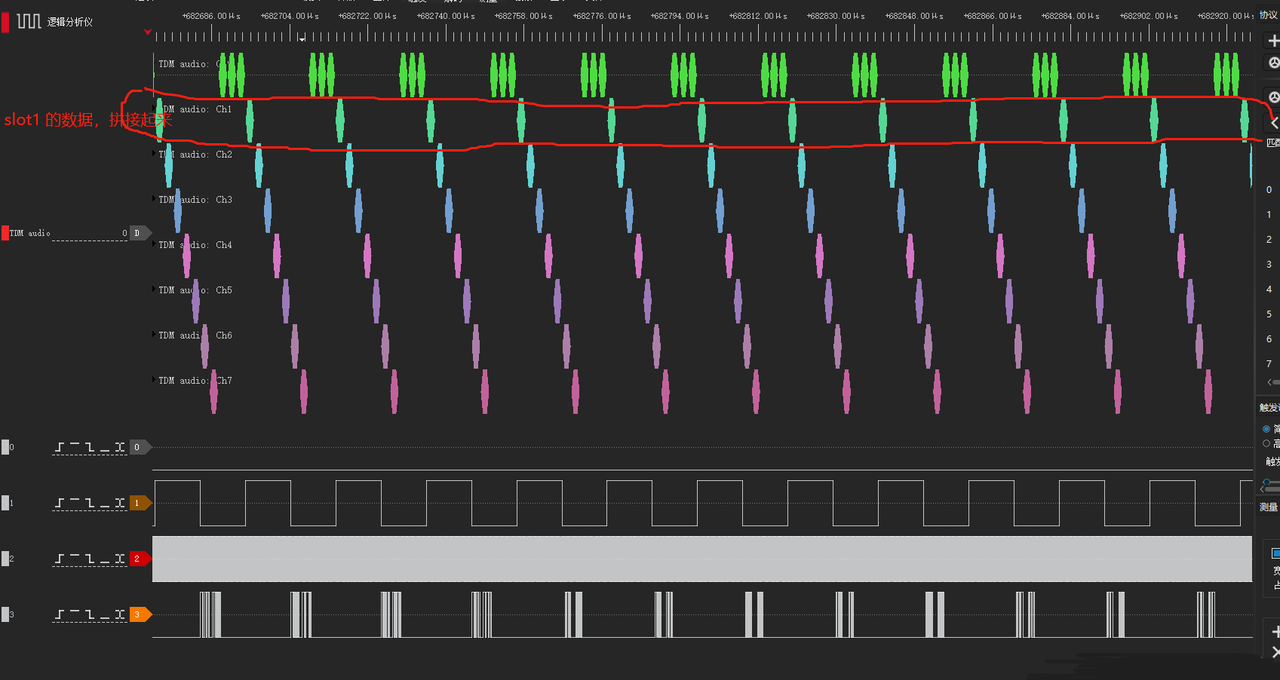
Task: Click the X icon in the measurement panel
Action: point(1274,653)
